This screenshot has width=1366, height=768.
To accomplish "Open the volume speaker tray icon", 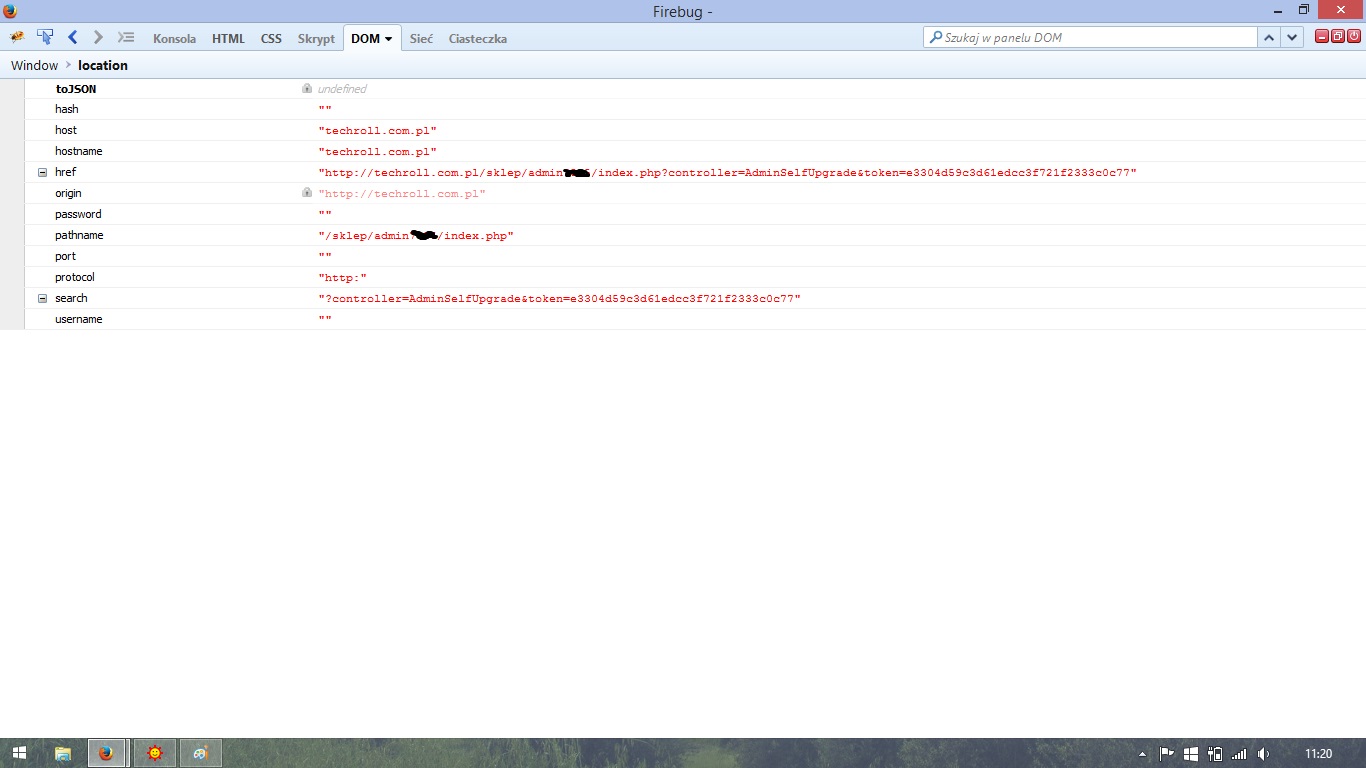I will point(1264,754).
